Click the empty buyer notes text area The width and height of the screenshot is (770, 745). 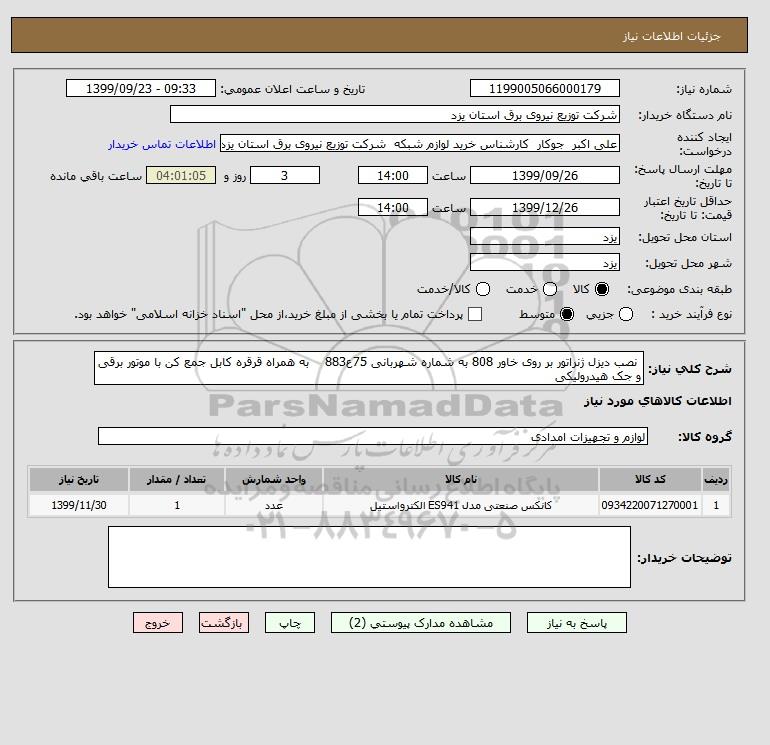pos(369,557)
